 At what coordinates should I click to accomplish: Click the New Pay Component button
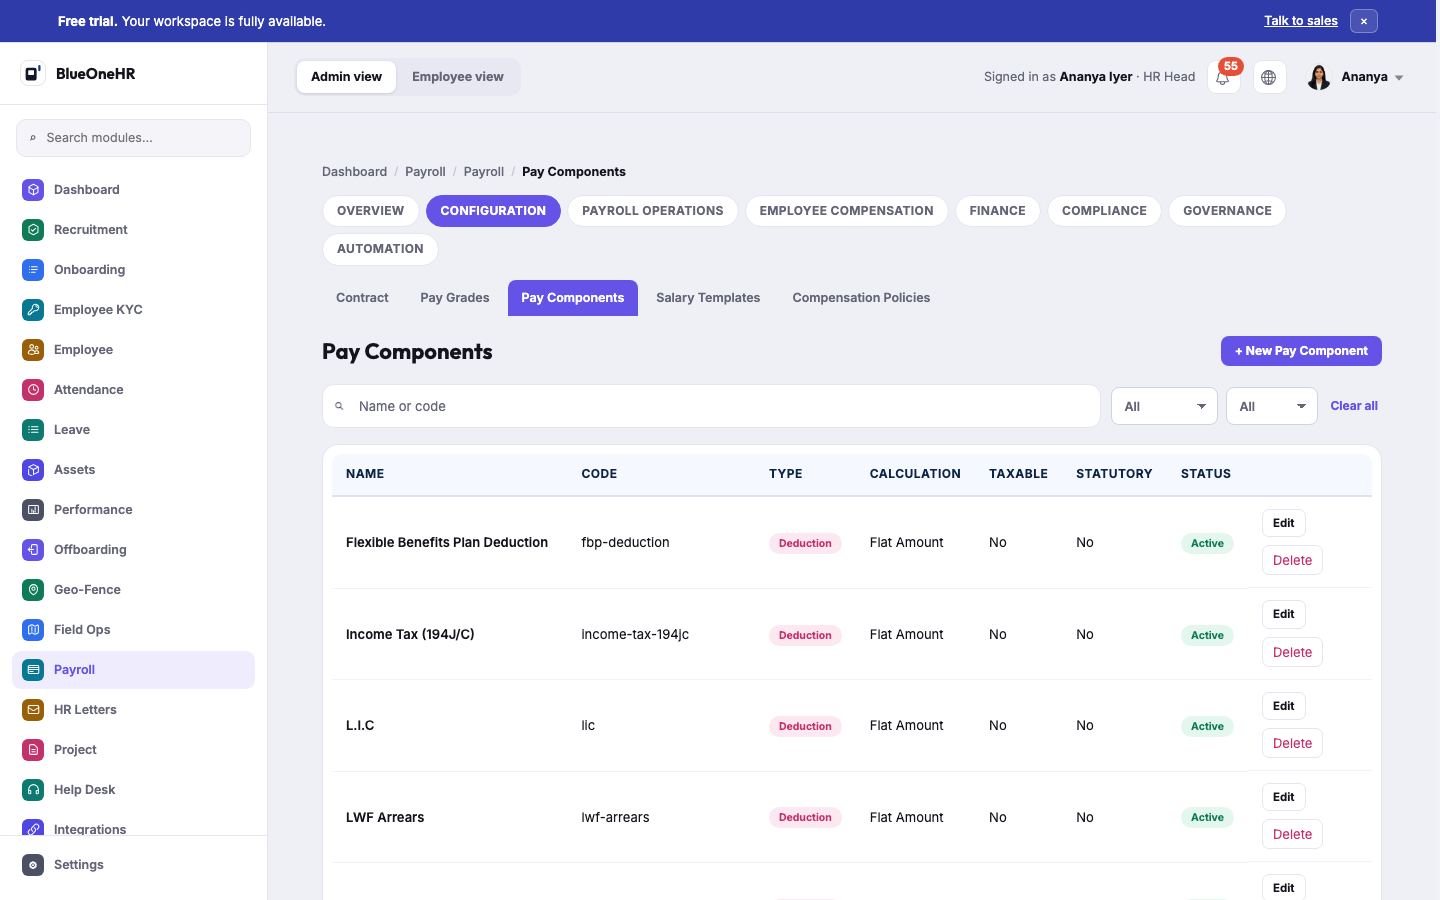click(x=1301, y=351)
